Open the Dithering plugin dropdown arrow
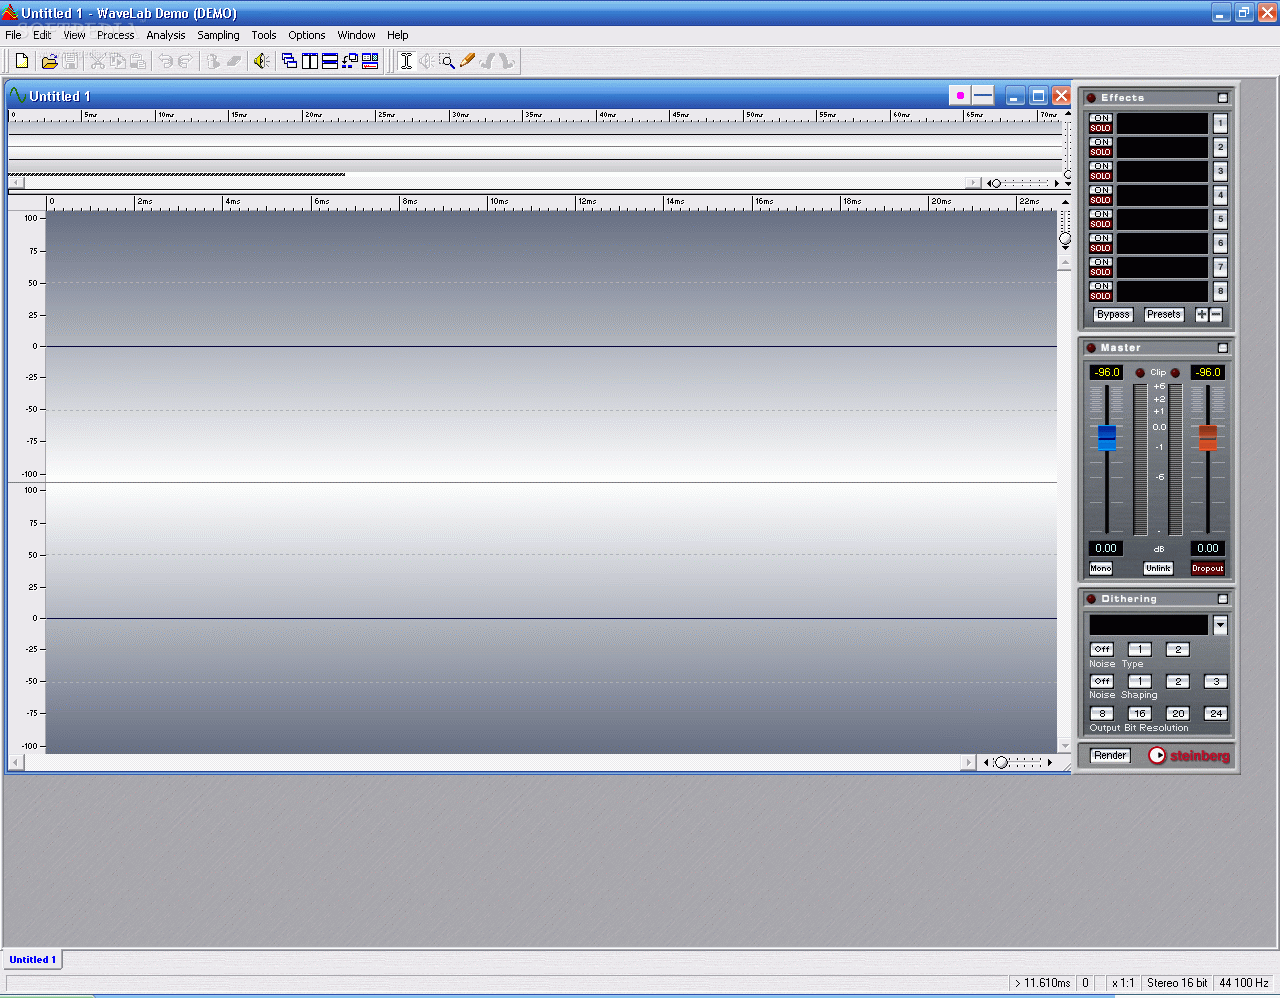The width and height of the screenshot is (1280, 998). pyautogui.click(x=1220, y=625)
